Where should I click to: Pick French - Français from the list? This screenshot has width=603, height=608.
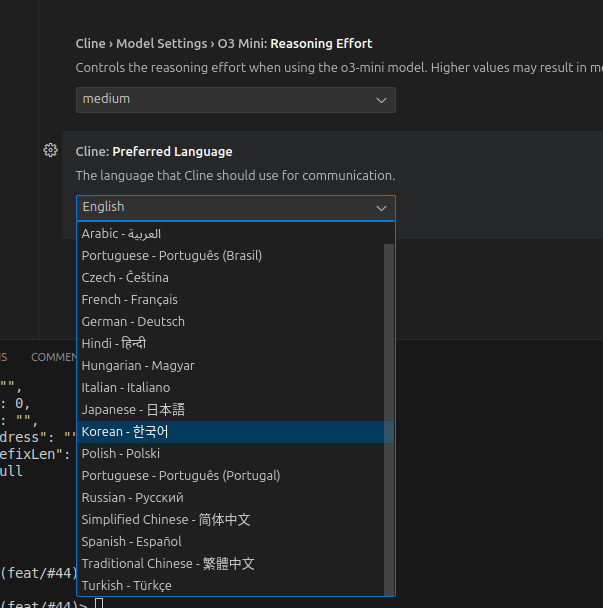pyautogui.click(x=130, y=300)
